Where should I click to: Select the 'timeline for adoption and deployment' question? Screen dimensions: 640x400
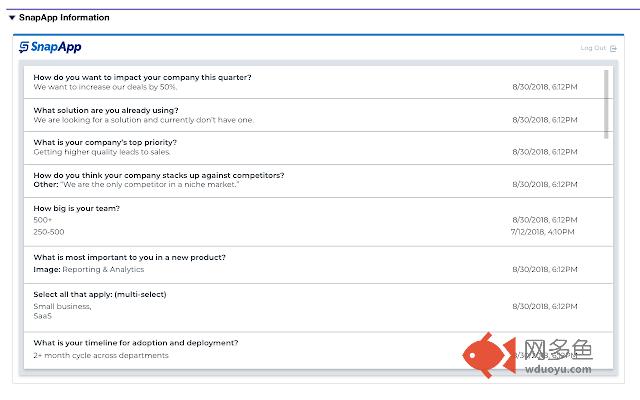(x=135, y=343)
